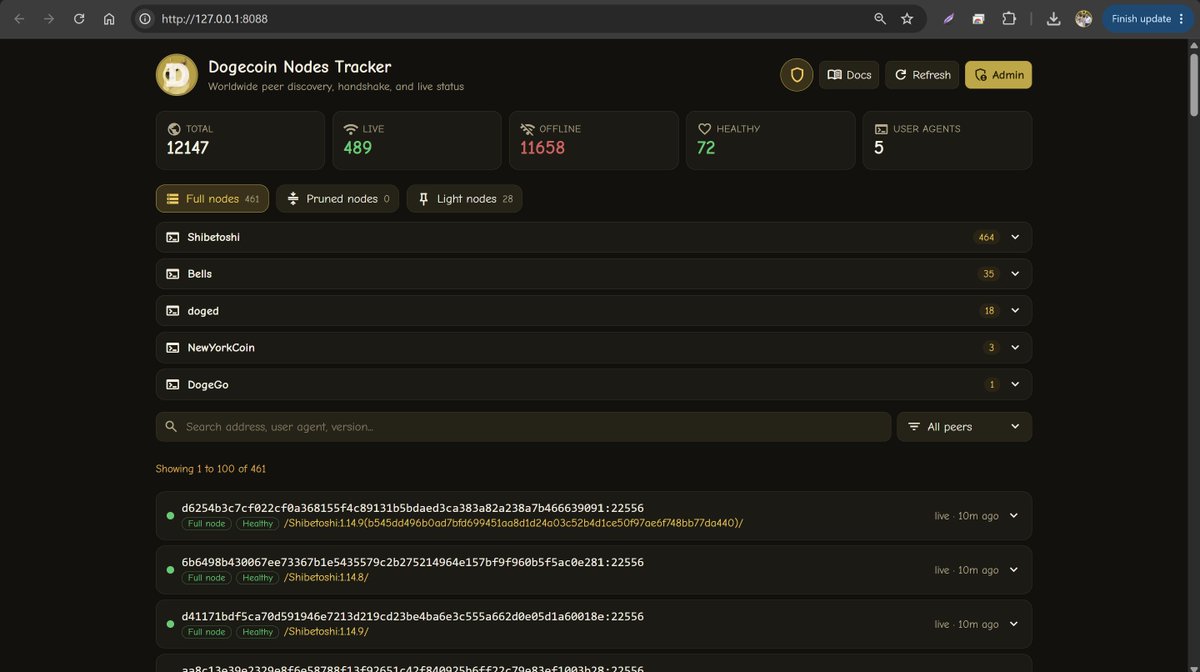Image resolution: width=1200 pixels, height=672 pixels.
Task: Select the Full nodes tab
Action: point(212,199)
